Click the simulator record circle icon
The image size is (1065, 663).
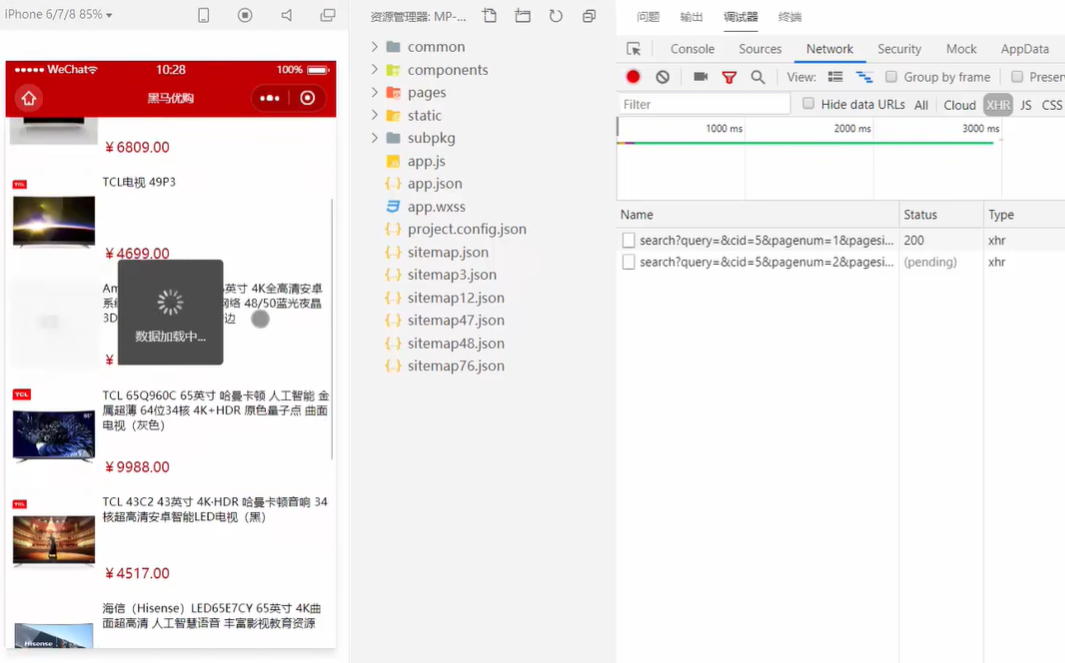click(245, 15)
